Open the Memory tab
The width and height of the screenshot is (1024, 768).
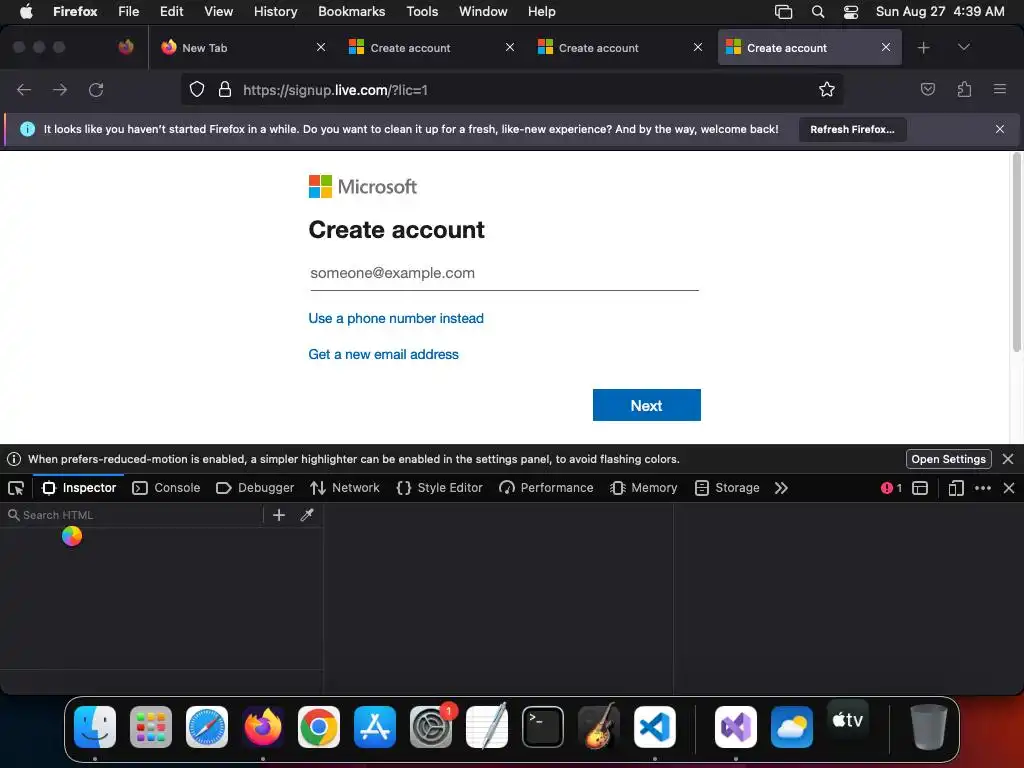tap(643, 488)
